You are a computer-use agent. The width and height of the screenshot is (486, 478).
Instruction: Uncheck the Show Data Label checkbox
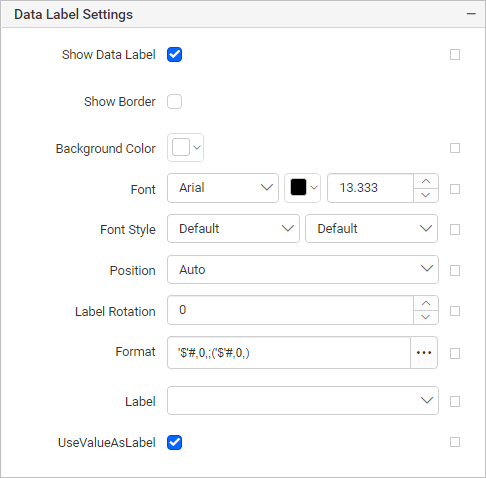point(174,55)
